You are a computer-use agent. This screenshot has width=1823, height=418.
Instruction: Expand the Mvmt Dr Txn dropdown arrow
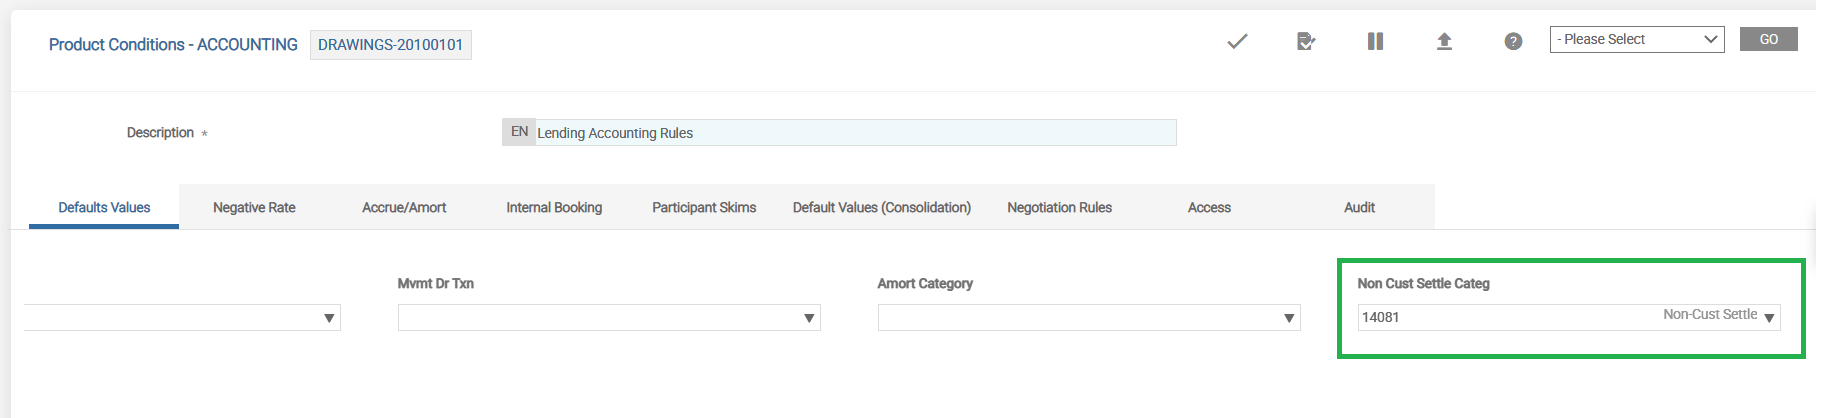pos(809,318)
